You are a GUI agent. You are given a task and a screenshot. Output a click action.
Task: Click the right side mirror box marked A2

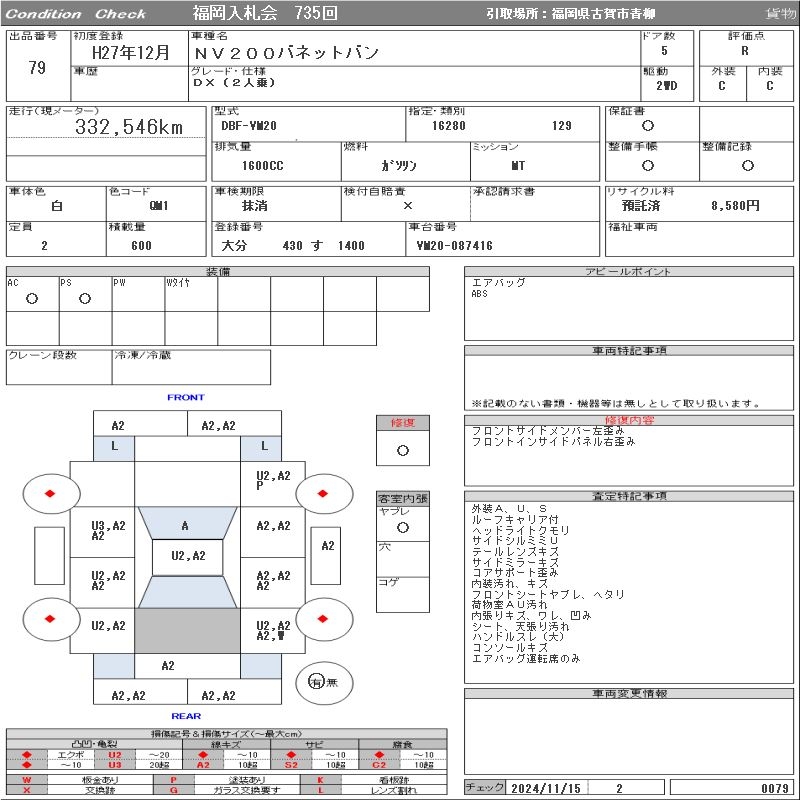click(326, 556)
